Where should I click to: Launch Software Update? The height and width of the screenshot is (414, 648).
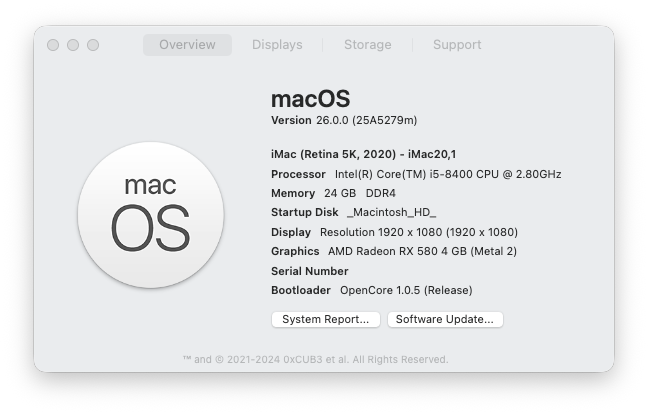(x=445, y=319)
